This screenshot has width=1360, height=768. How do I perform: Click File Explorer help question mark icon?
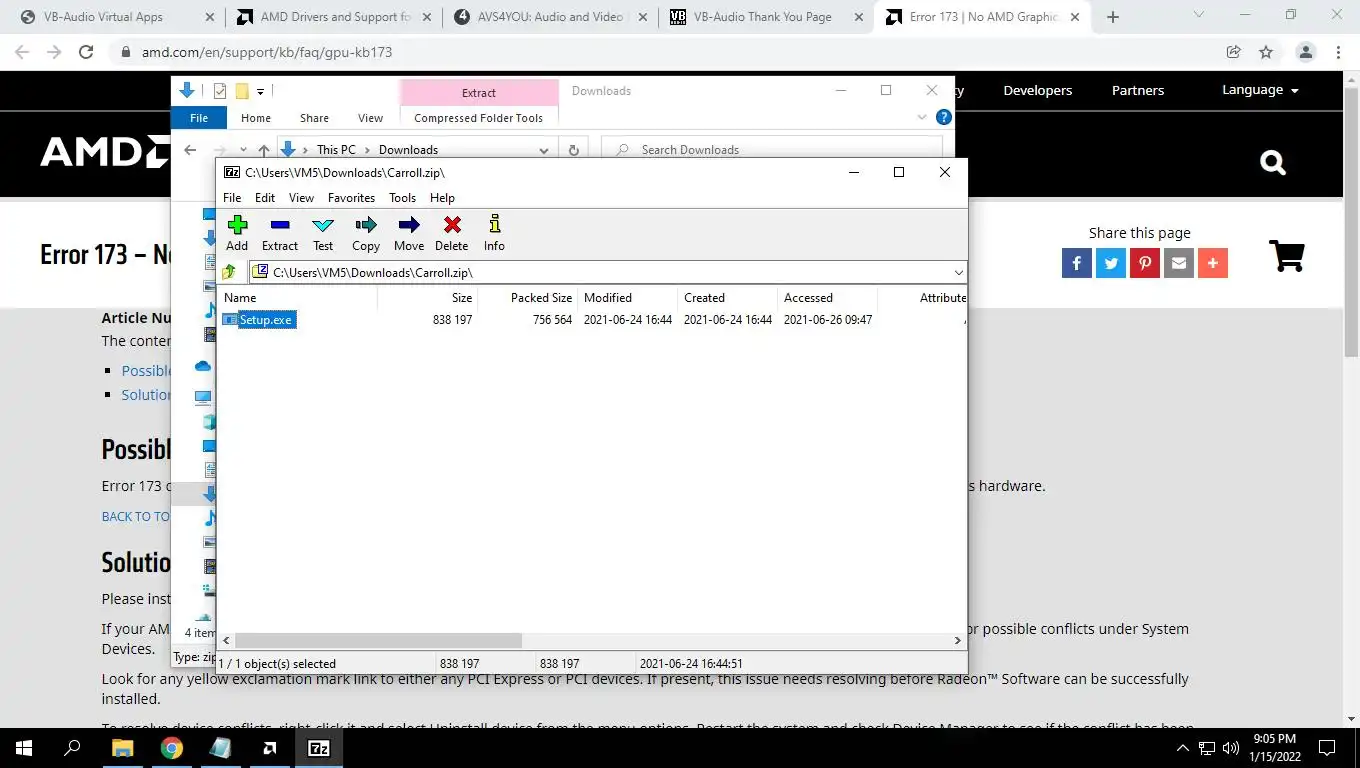point(943,117)
